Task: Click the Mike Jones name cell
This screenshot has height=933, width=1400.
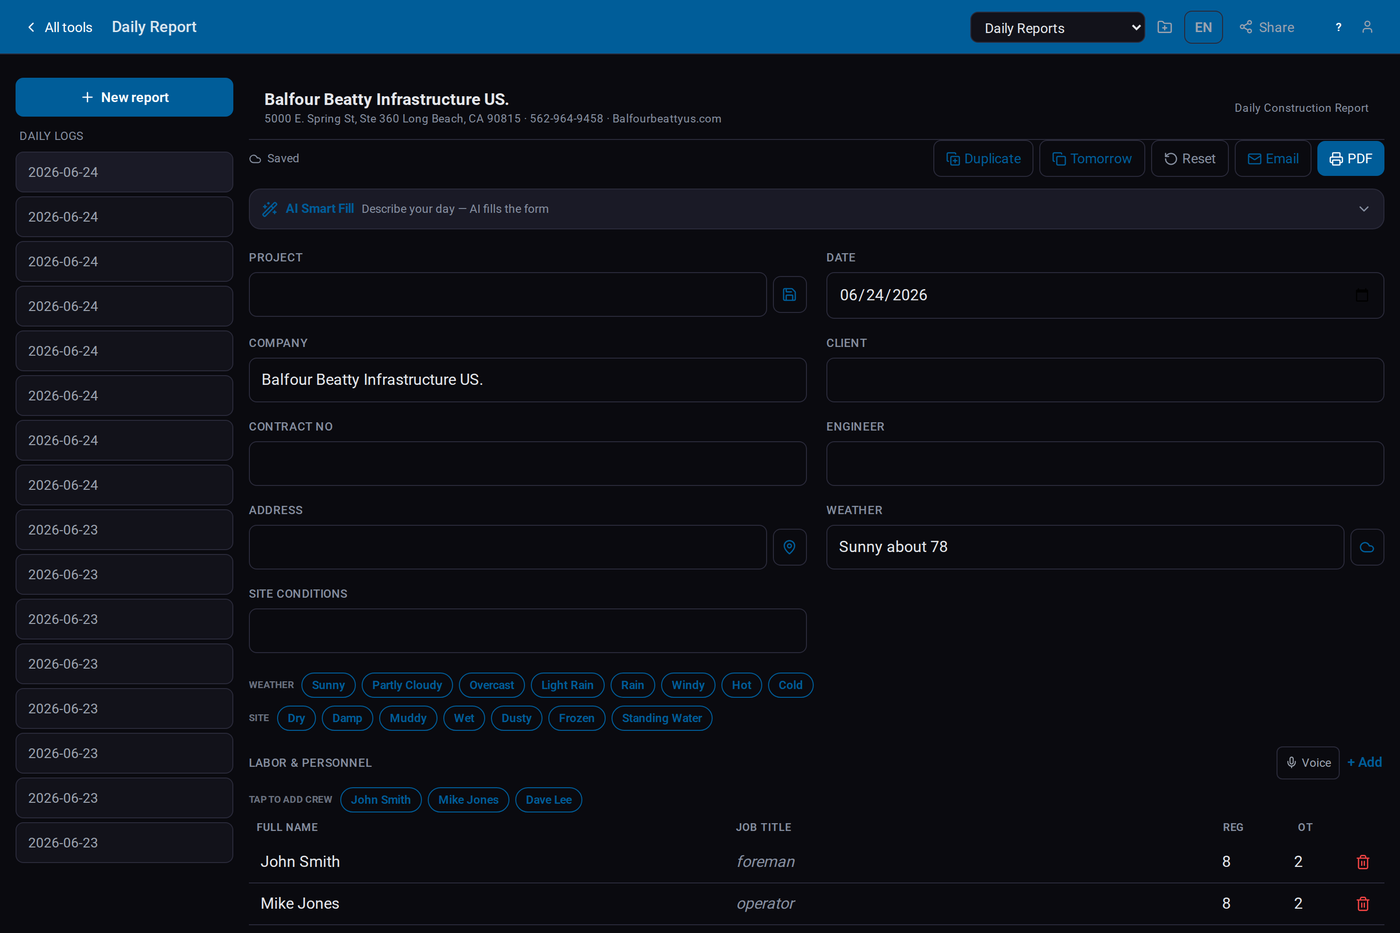Action: point(300,904)
